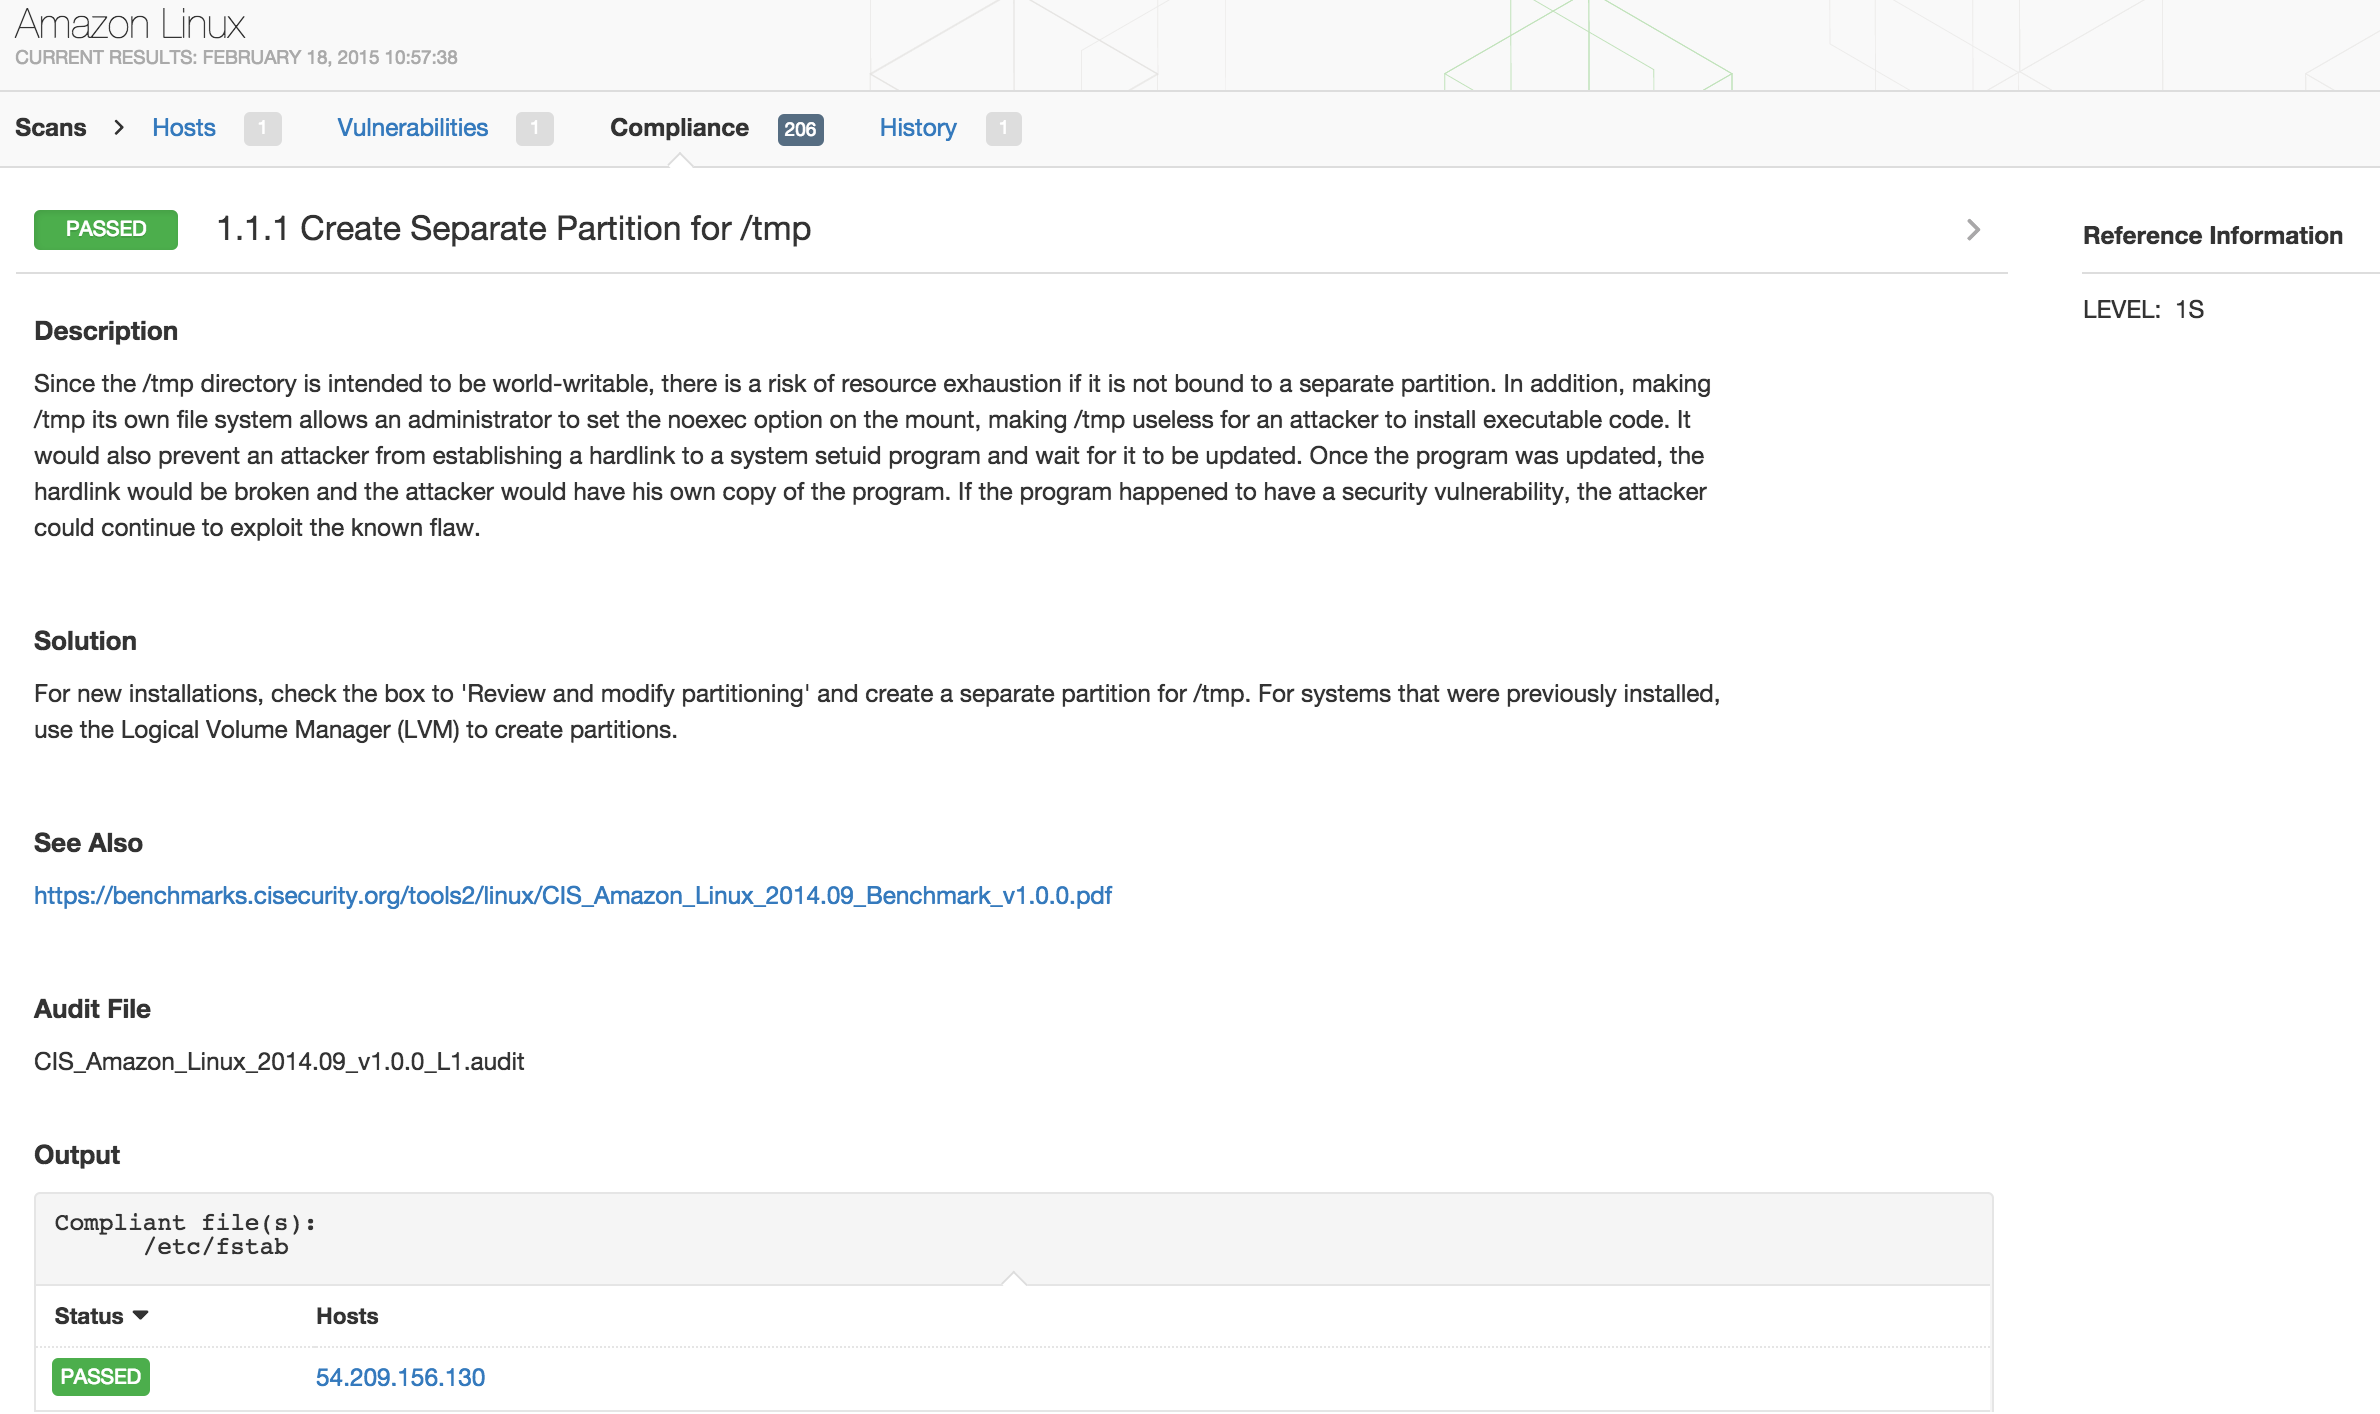Click the breadcrumb chevron after Scans

(119, 128)
